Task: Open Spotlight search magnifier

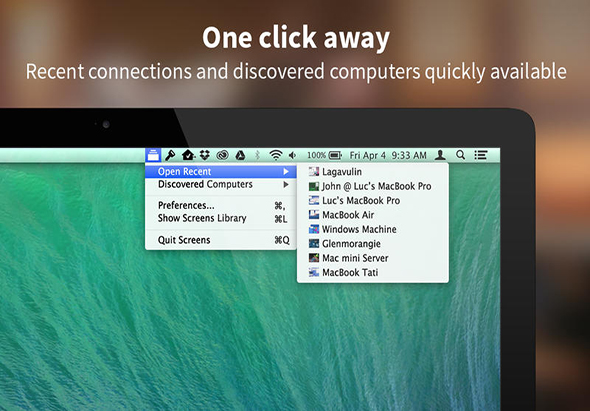Action: pyautogui.click(x=461, y=155)
